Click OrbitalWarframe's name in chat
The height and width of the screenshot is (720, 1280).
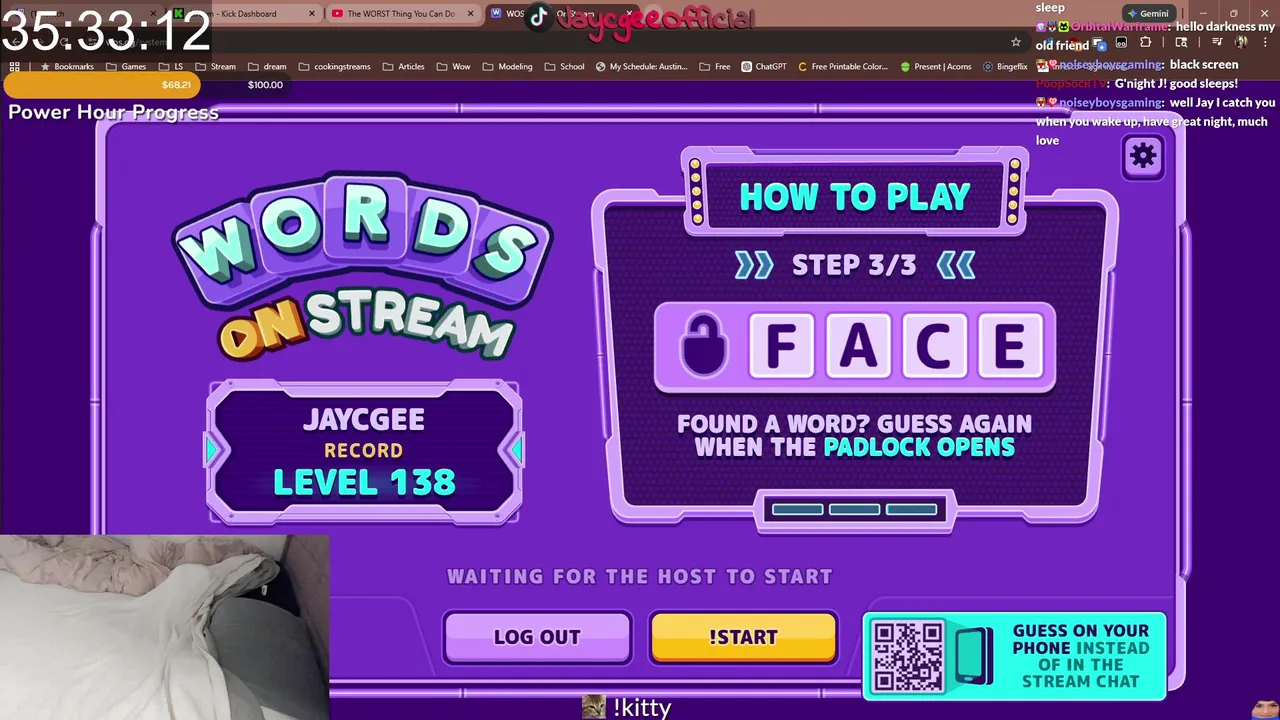pyautogui.click(x=1117, y=27)
